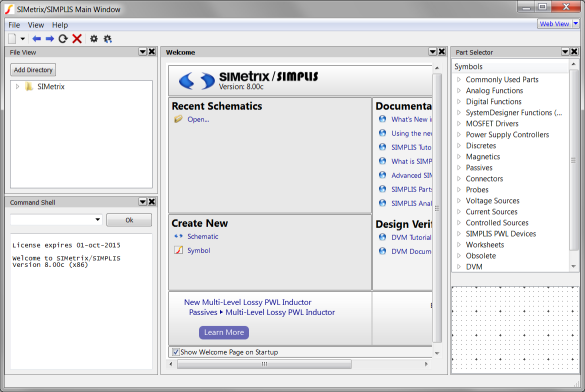Click the globe icon beside DVM Documentation
This screenshot has width=585, height=392.
coord(382,251)
